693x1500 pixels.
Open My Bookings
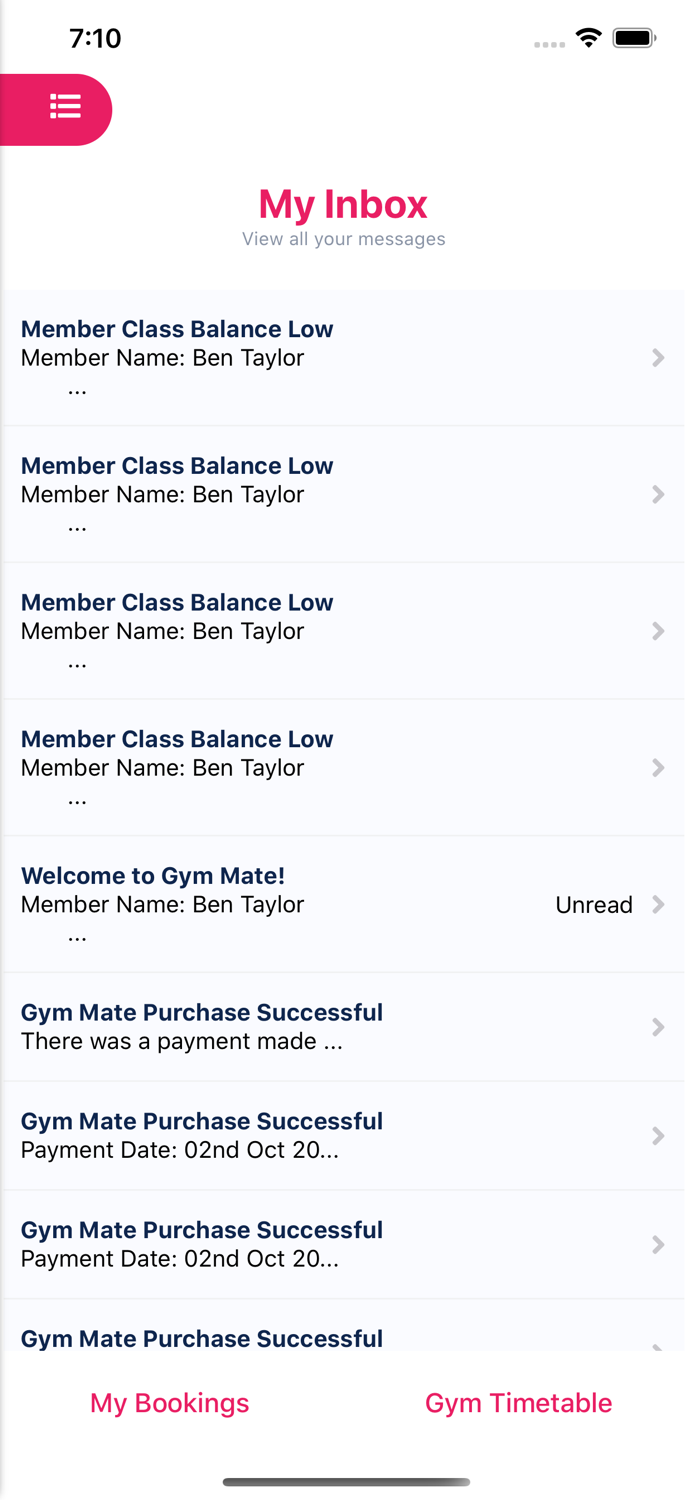point(169,1403)
